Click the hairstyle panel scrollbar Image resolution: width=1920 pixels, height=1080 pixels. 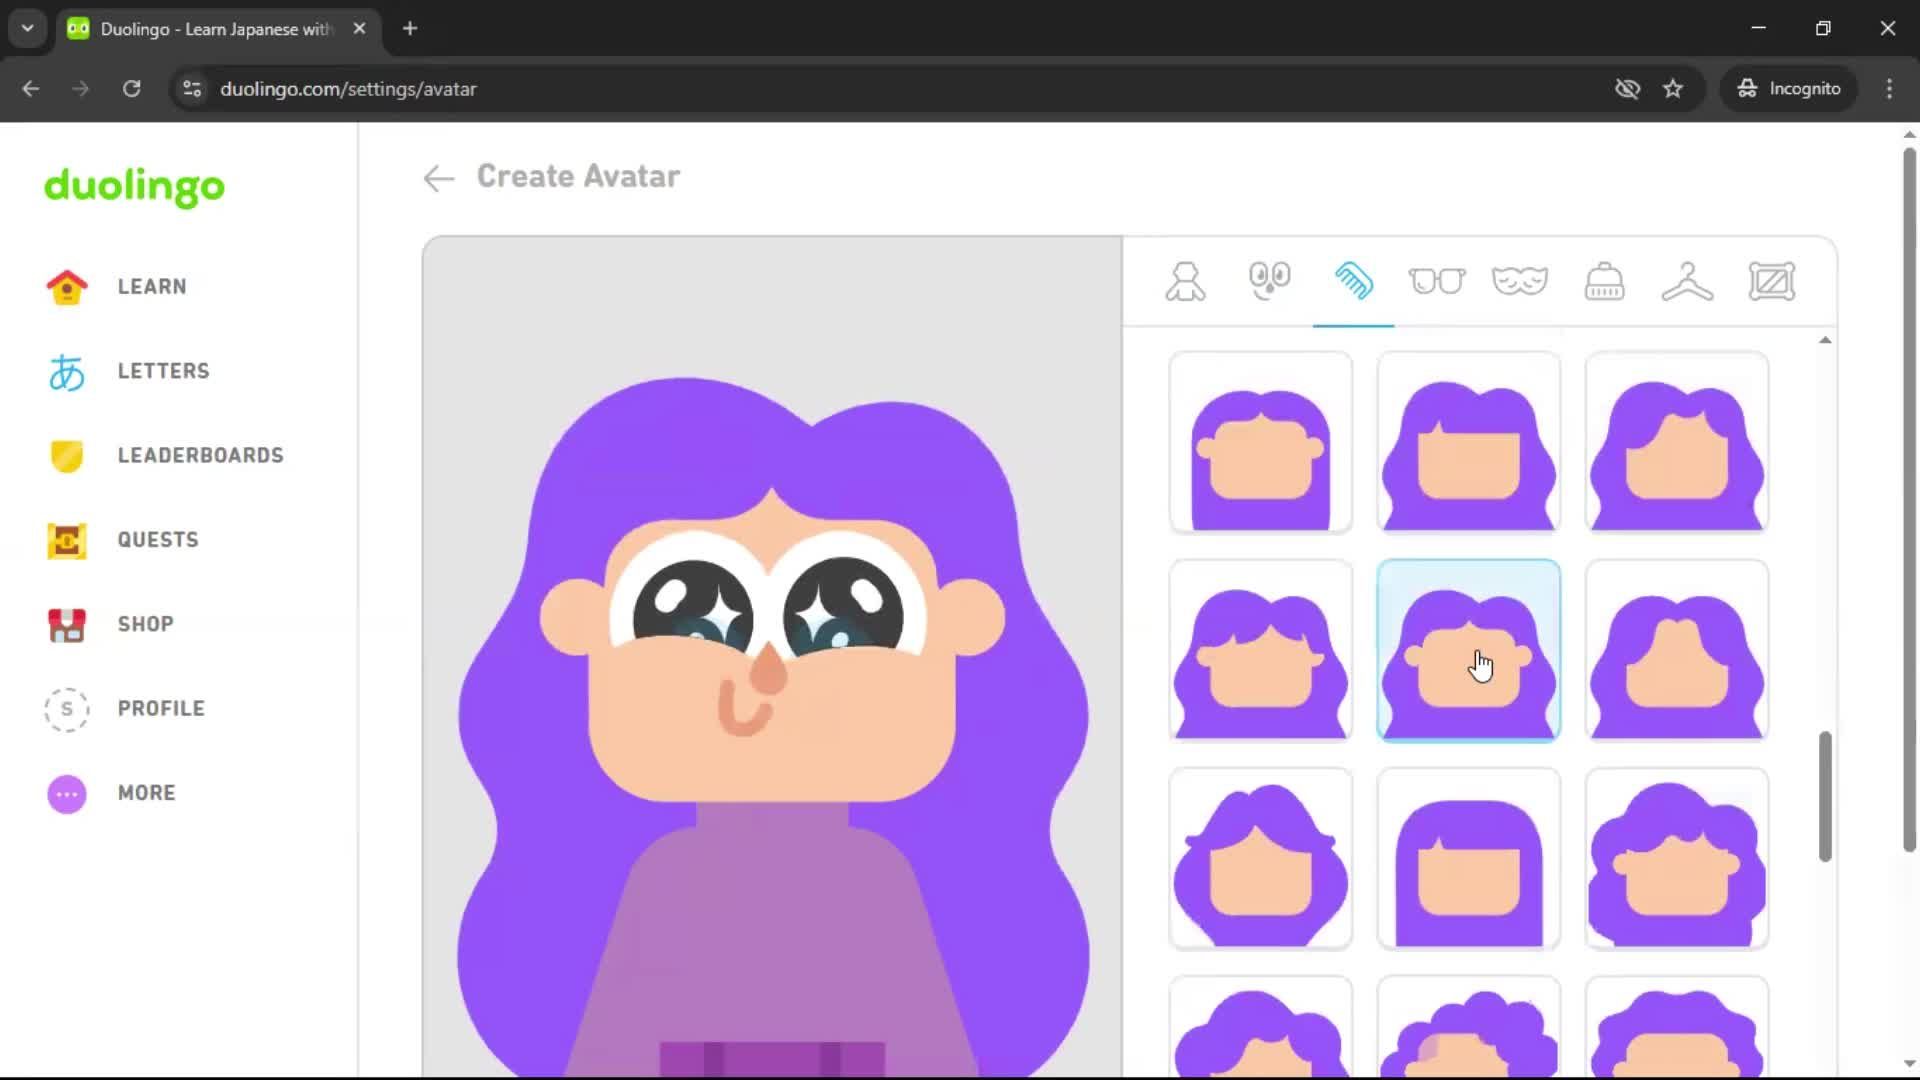(1825, 790)
